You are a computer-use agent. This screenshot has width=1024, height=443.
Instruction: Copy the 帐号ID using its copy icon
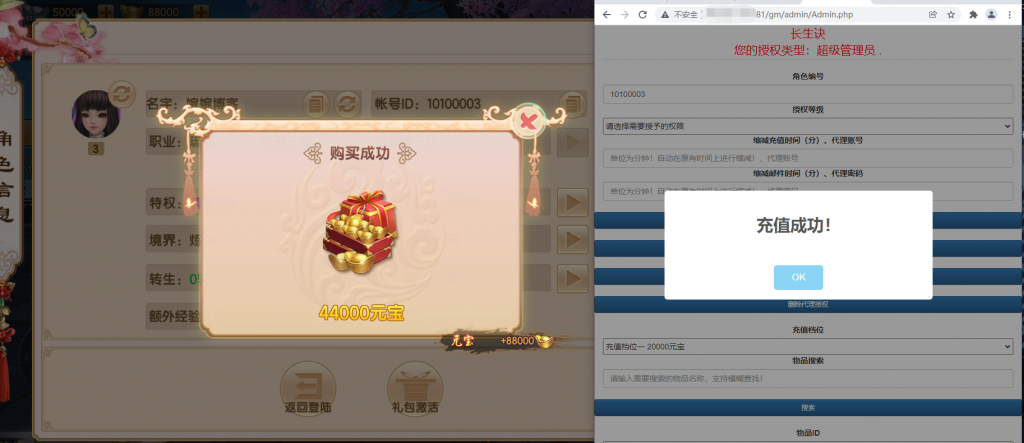(573, 103)
